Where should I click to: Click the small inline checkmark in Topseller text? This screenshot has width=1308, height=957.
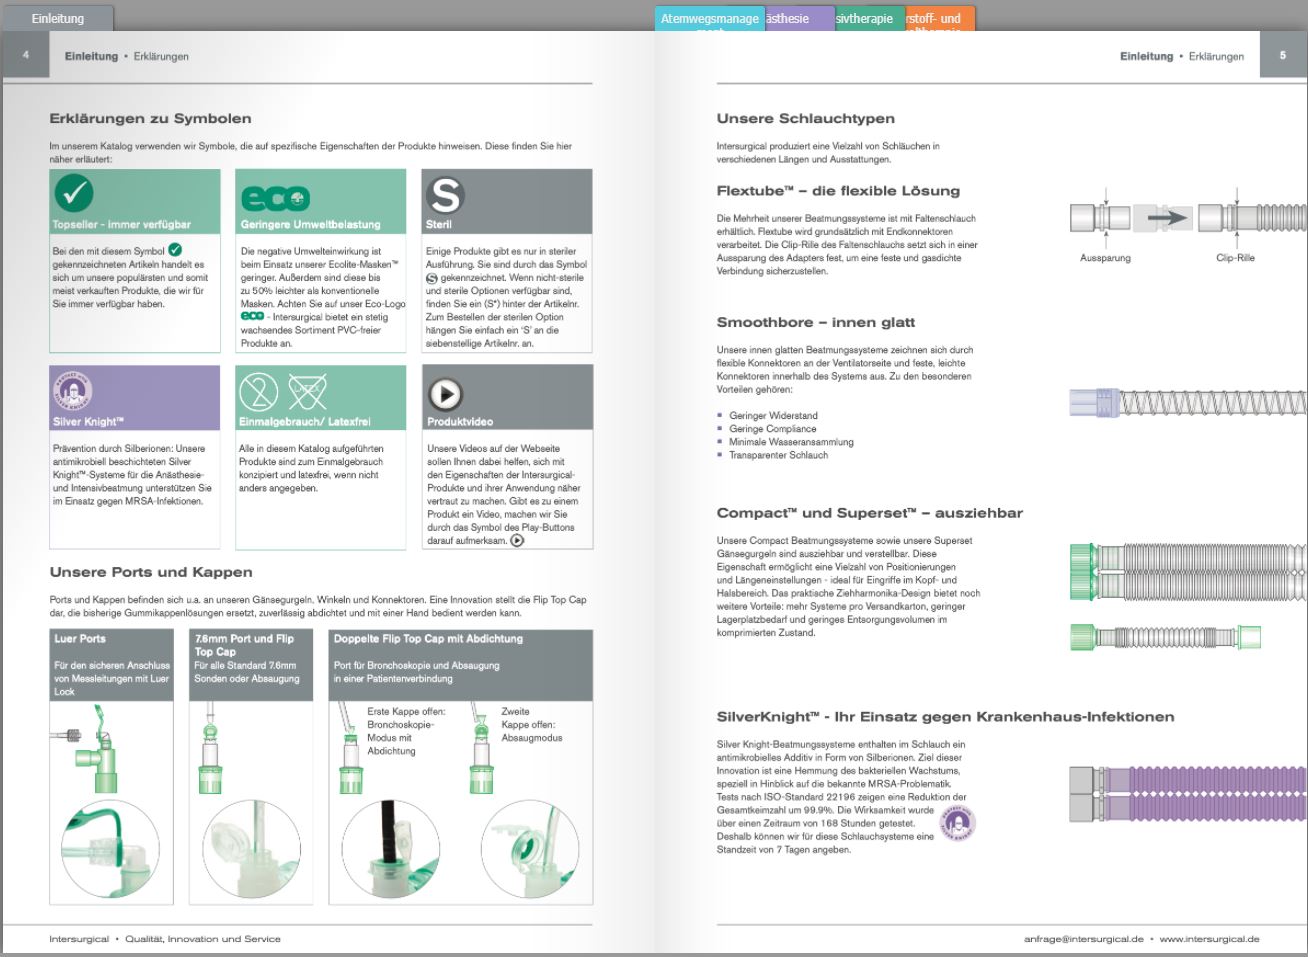pos(175,250)
